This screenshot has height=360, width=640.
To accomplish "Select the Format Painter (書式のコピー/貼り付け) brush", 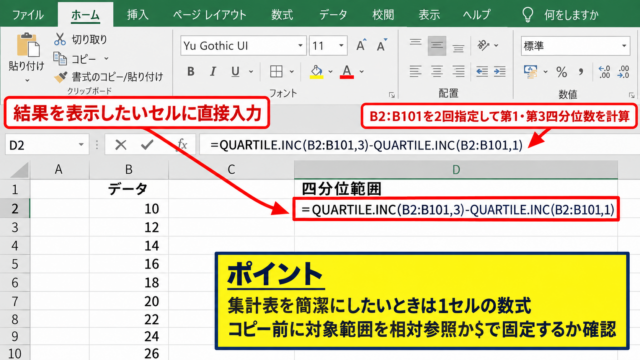I will pyautogui.click(x=61, y=76).
